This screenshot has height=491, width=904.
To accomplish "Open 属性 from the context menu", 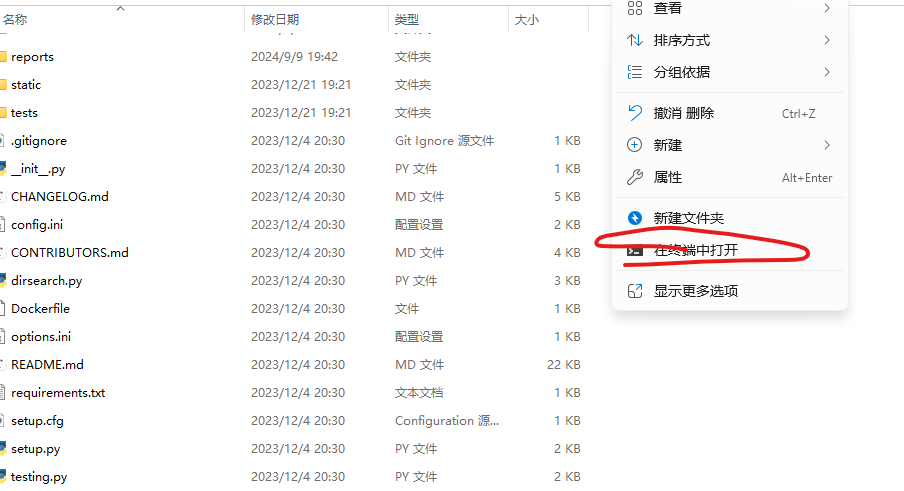I will pyautogui.click(x=730, y=177).
